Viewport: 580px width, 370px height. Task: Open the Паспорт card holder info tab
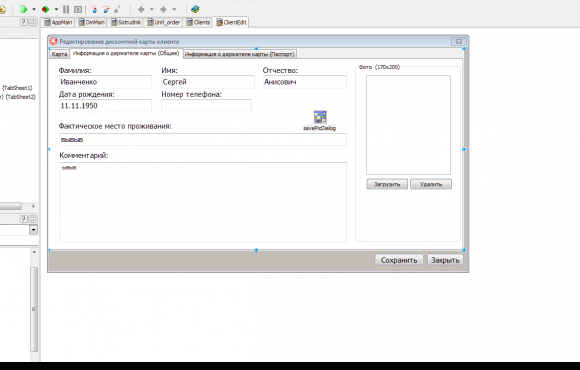[x=240, y=54]
